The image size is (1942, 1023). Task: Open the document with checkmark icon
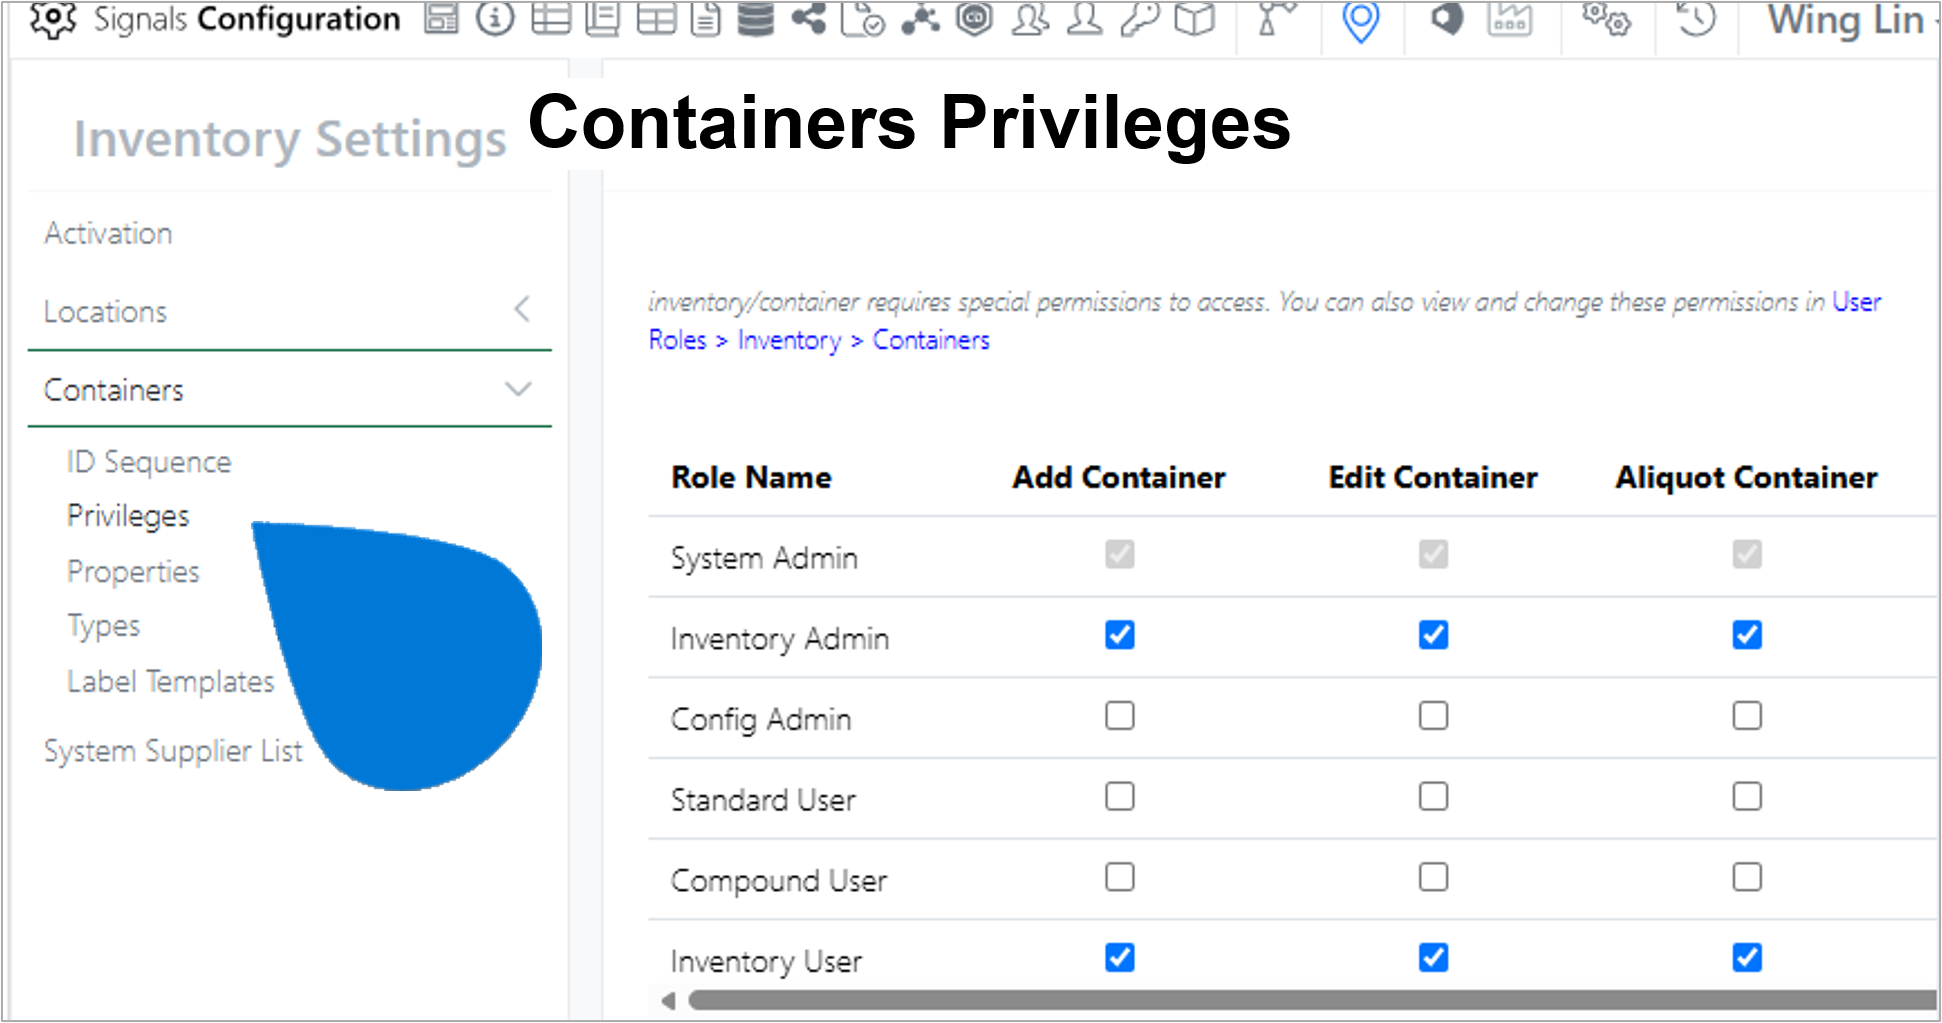tap(862, 18)
